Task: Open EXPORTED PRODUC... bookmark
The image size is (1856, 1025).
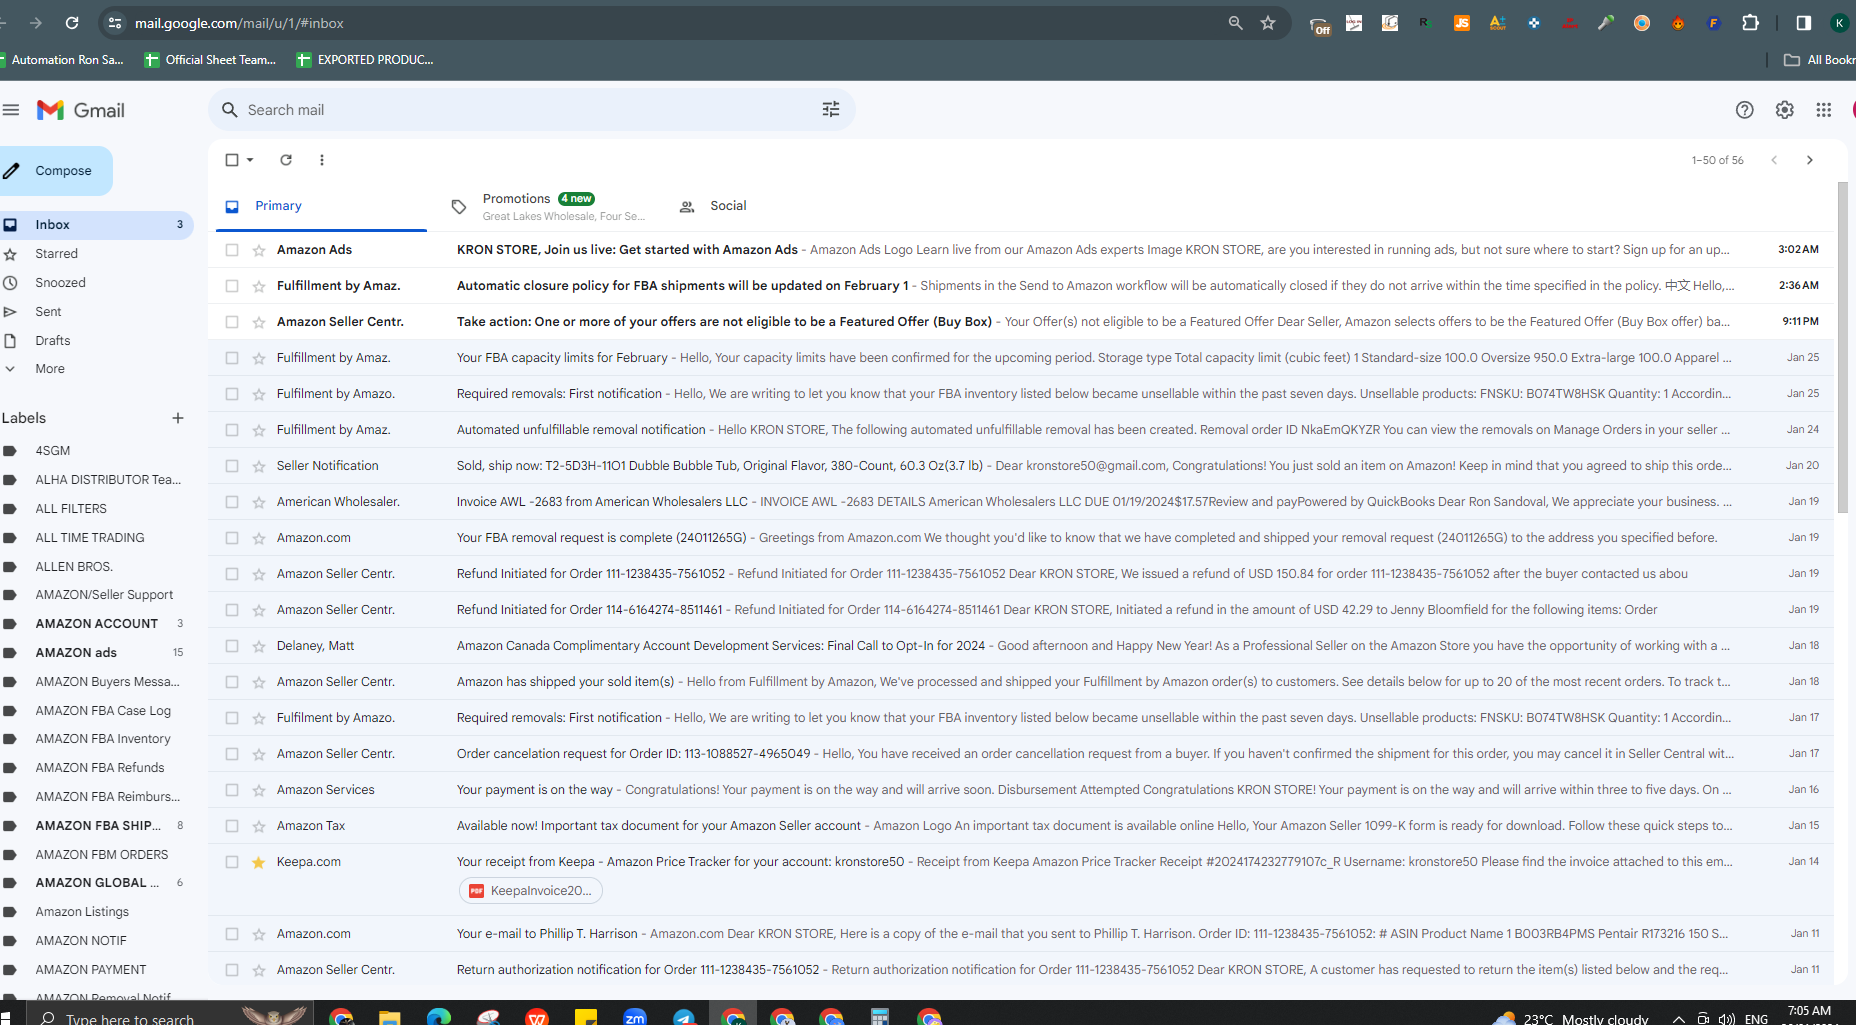Action: (x=365, y=60)
